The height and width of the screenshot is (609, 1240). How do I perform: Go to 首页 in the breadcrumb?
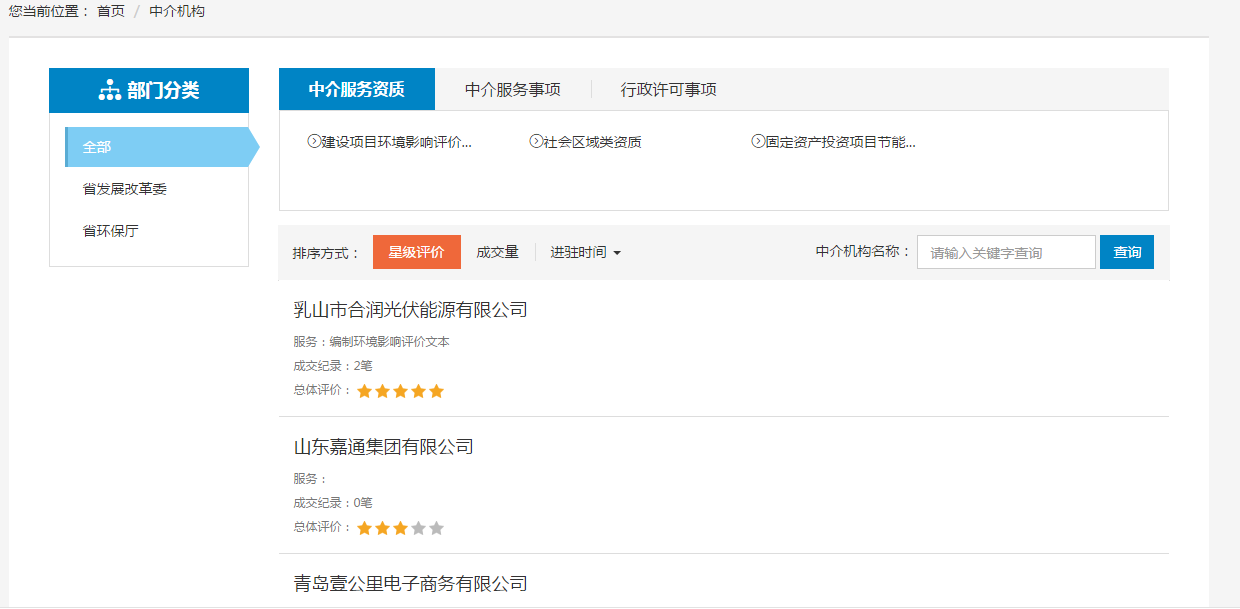[111, 12]
